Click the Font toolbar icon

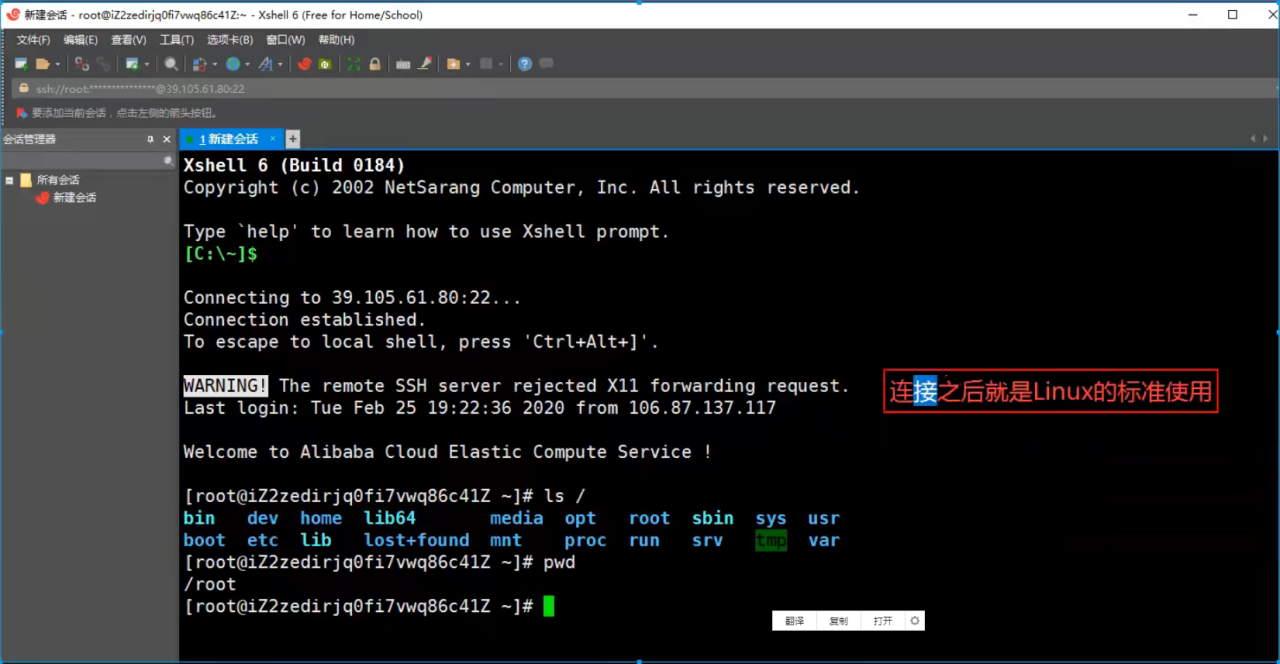[x=265, y=64]
